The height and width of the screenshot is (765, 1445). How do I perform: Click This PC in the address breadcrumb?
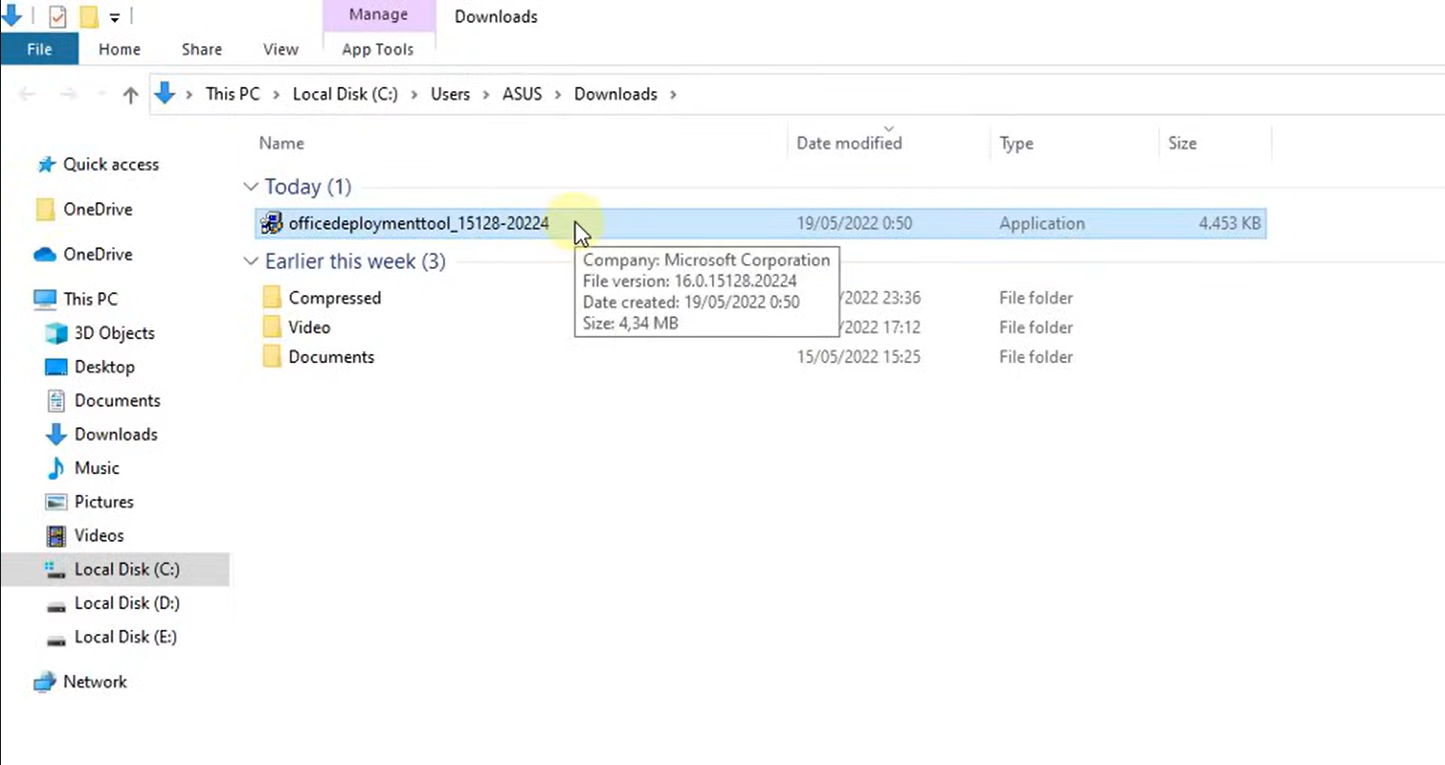232,94
